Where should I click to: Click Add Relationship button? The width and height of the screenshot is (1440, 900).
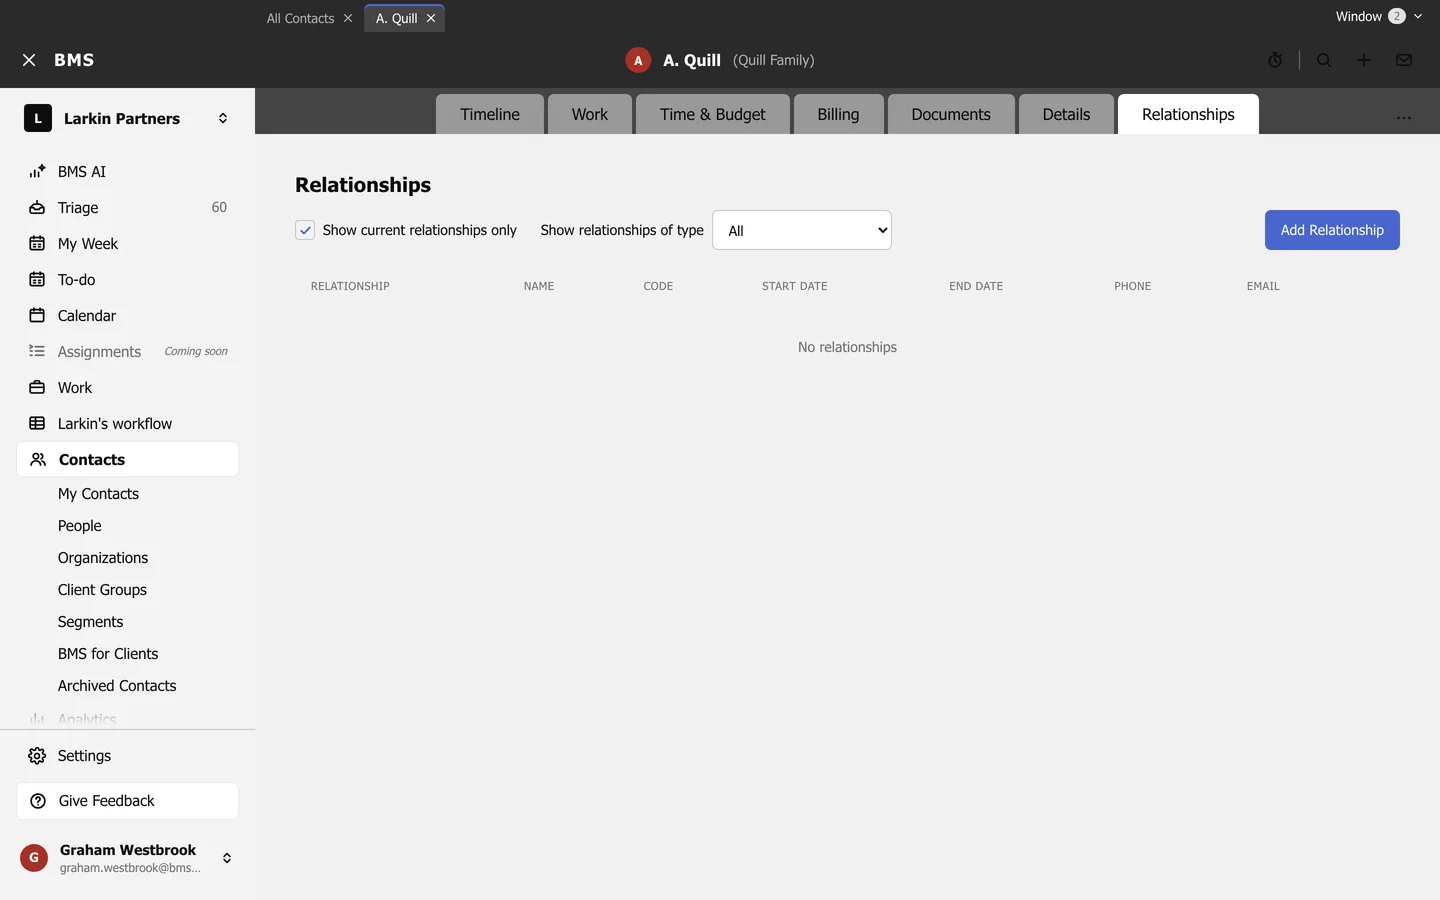pyautogui.click(x=1332, y=230)
